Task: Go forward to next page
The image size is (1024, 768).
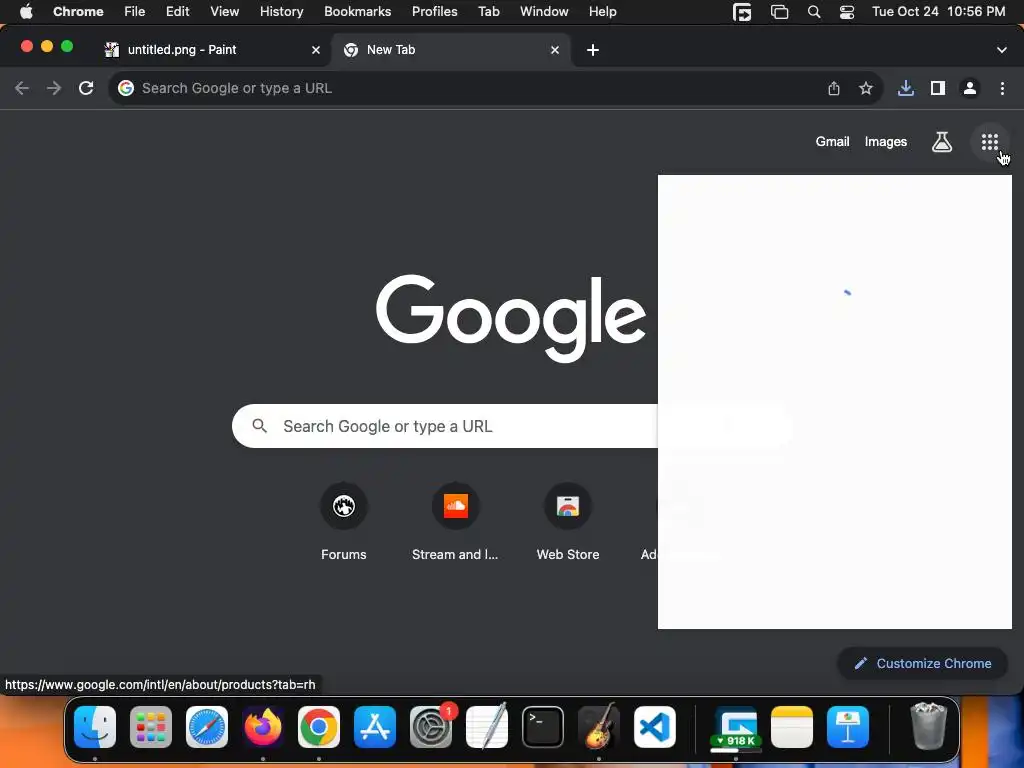Action: click(54, 88)
